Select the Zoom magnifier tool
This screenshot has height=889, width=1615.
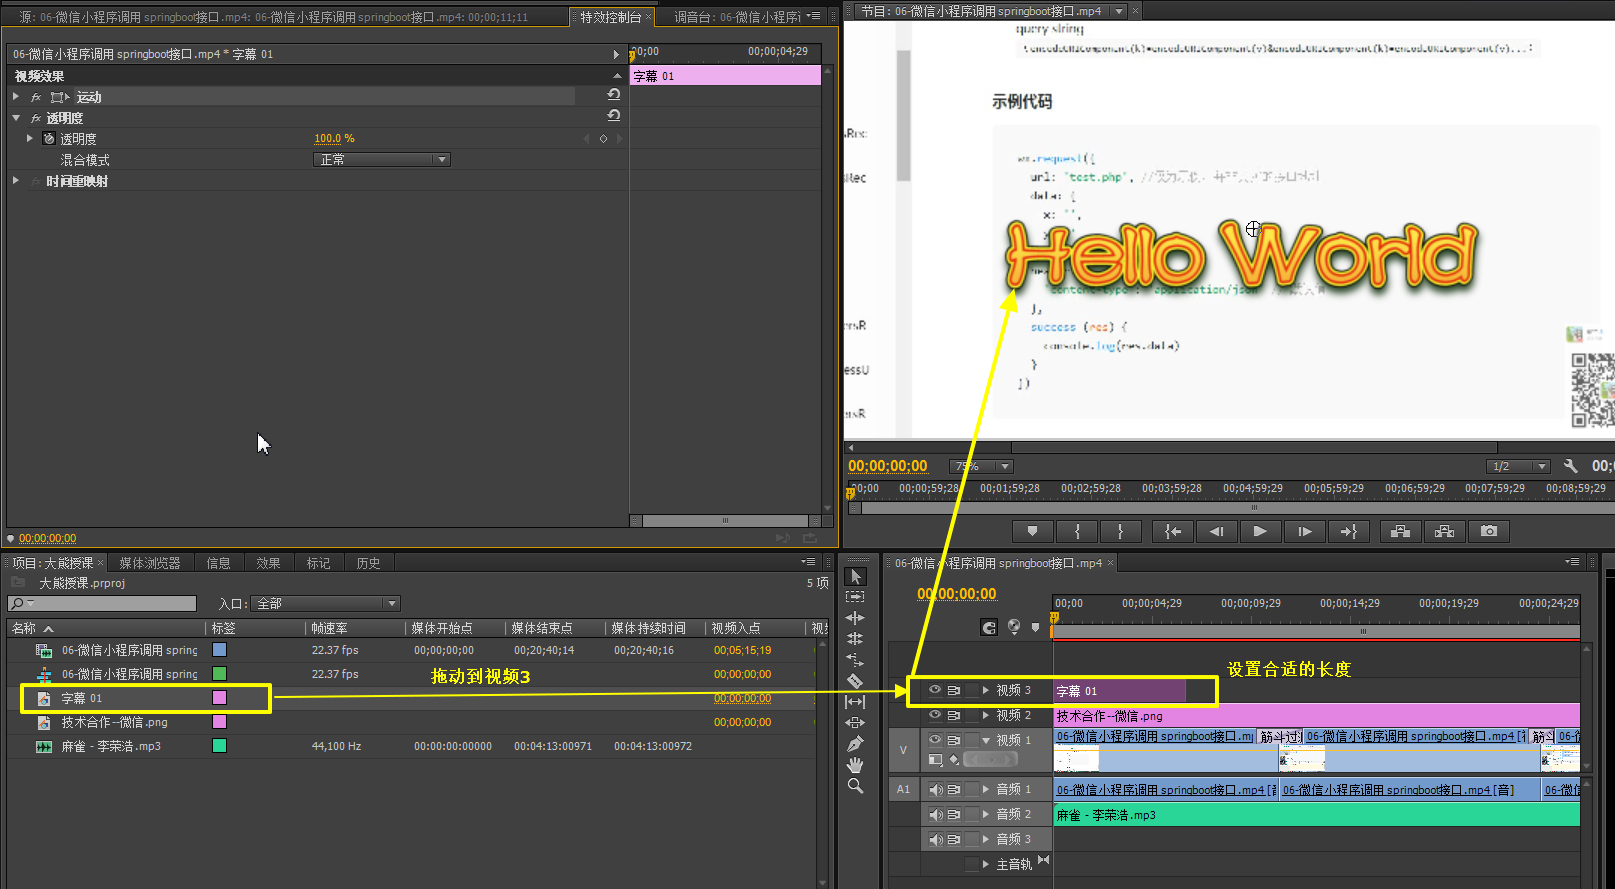(x=855, y=786)
